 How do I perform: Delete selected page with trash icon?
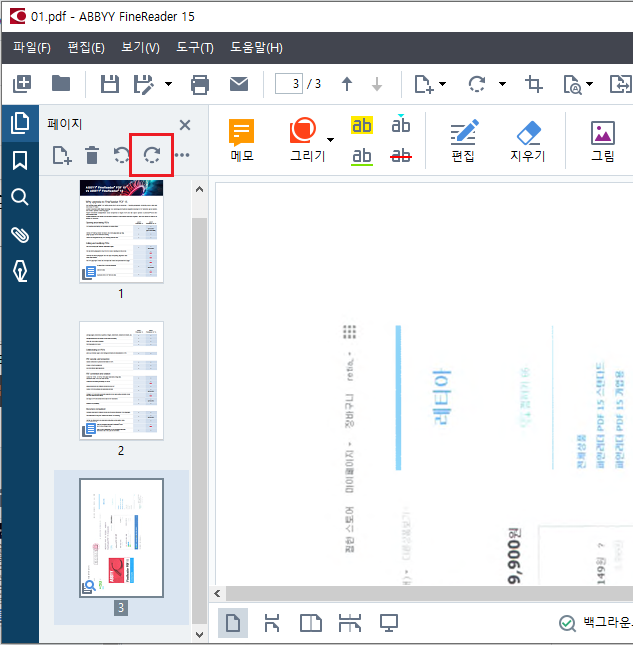(x=92, y=155)
